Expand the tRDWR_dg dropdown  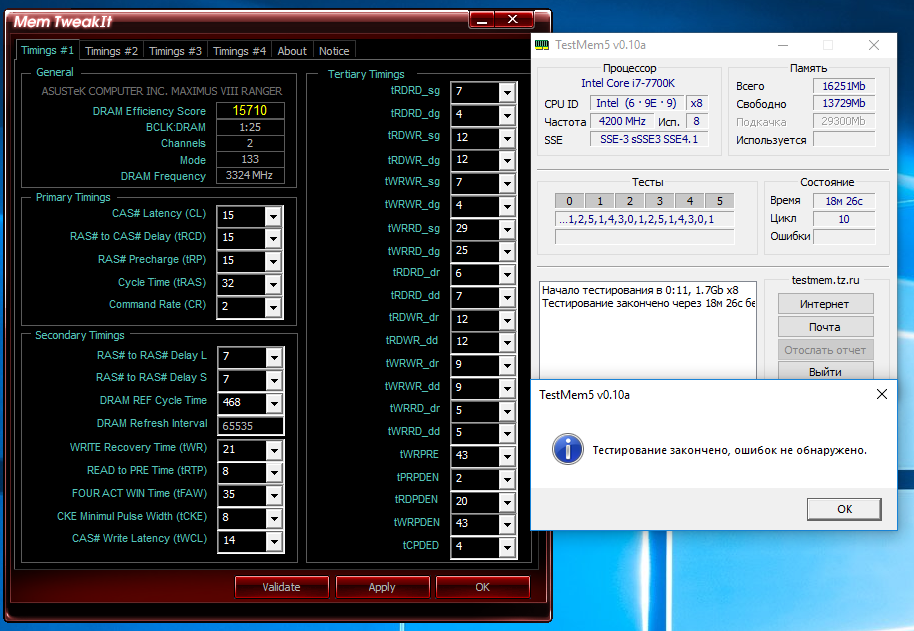click(x=507, y=160)
